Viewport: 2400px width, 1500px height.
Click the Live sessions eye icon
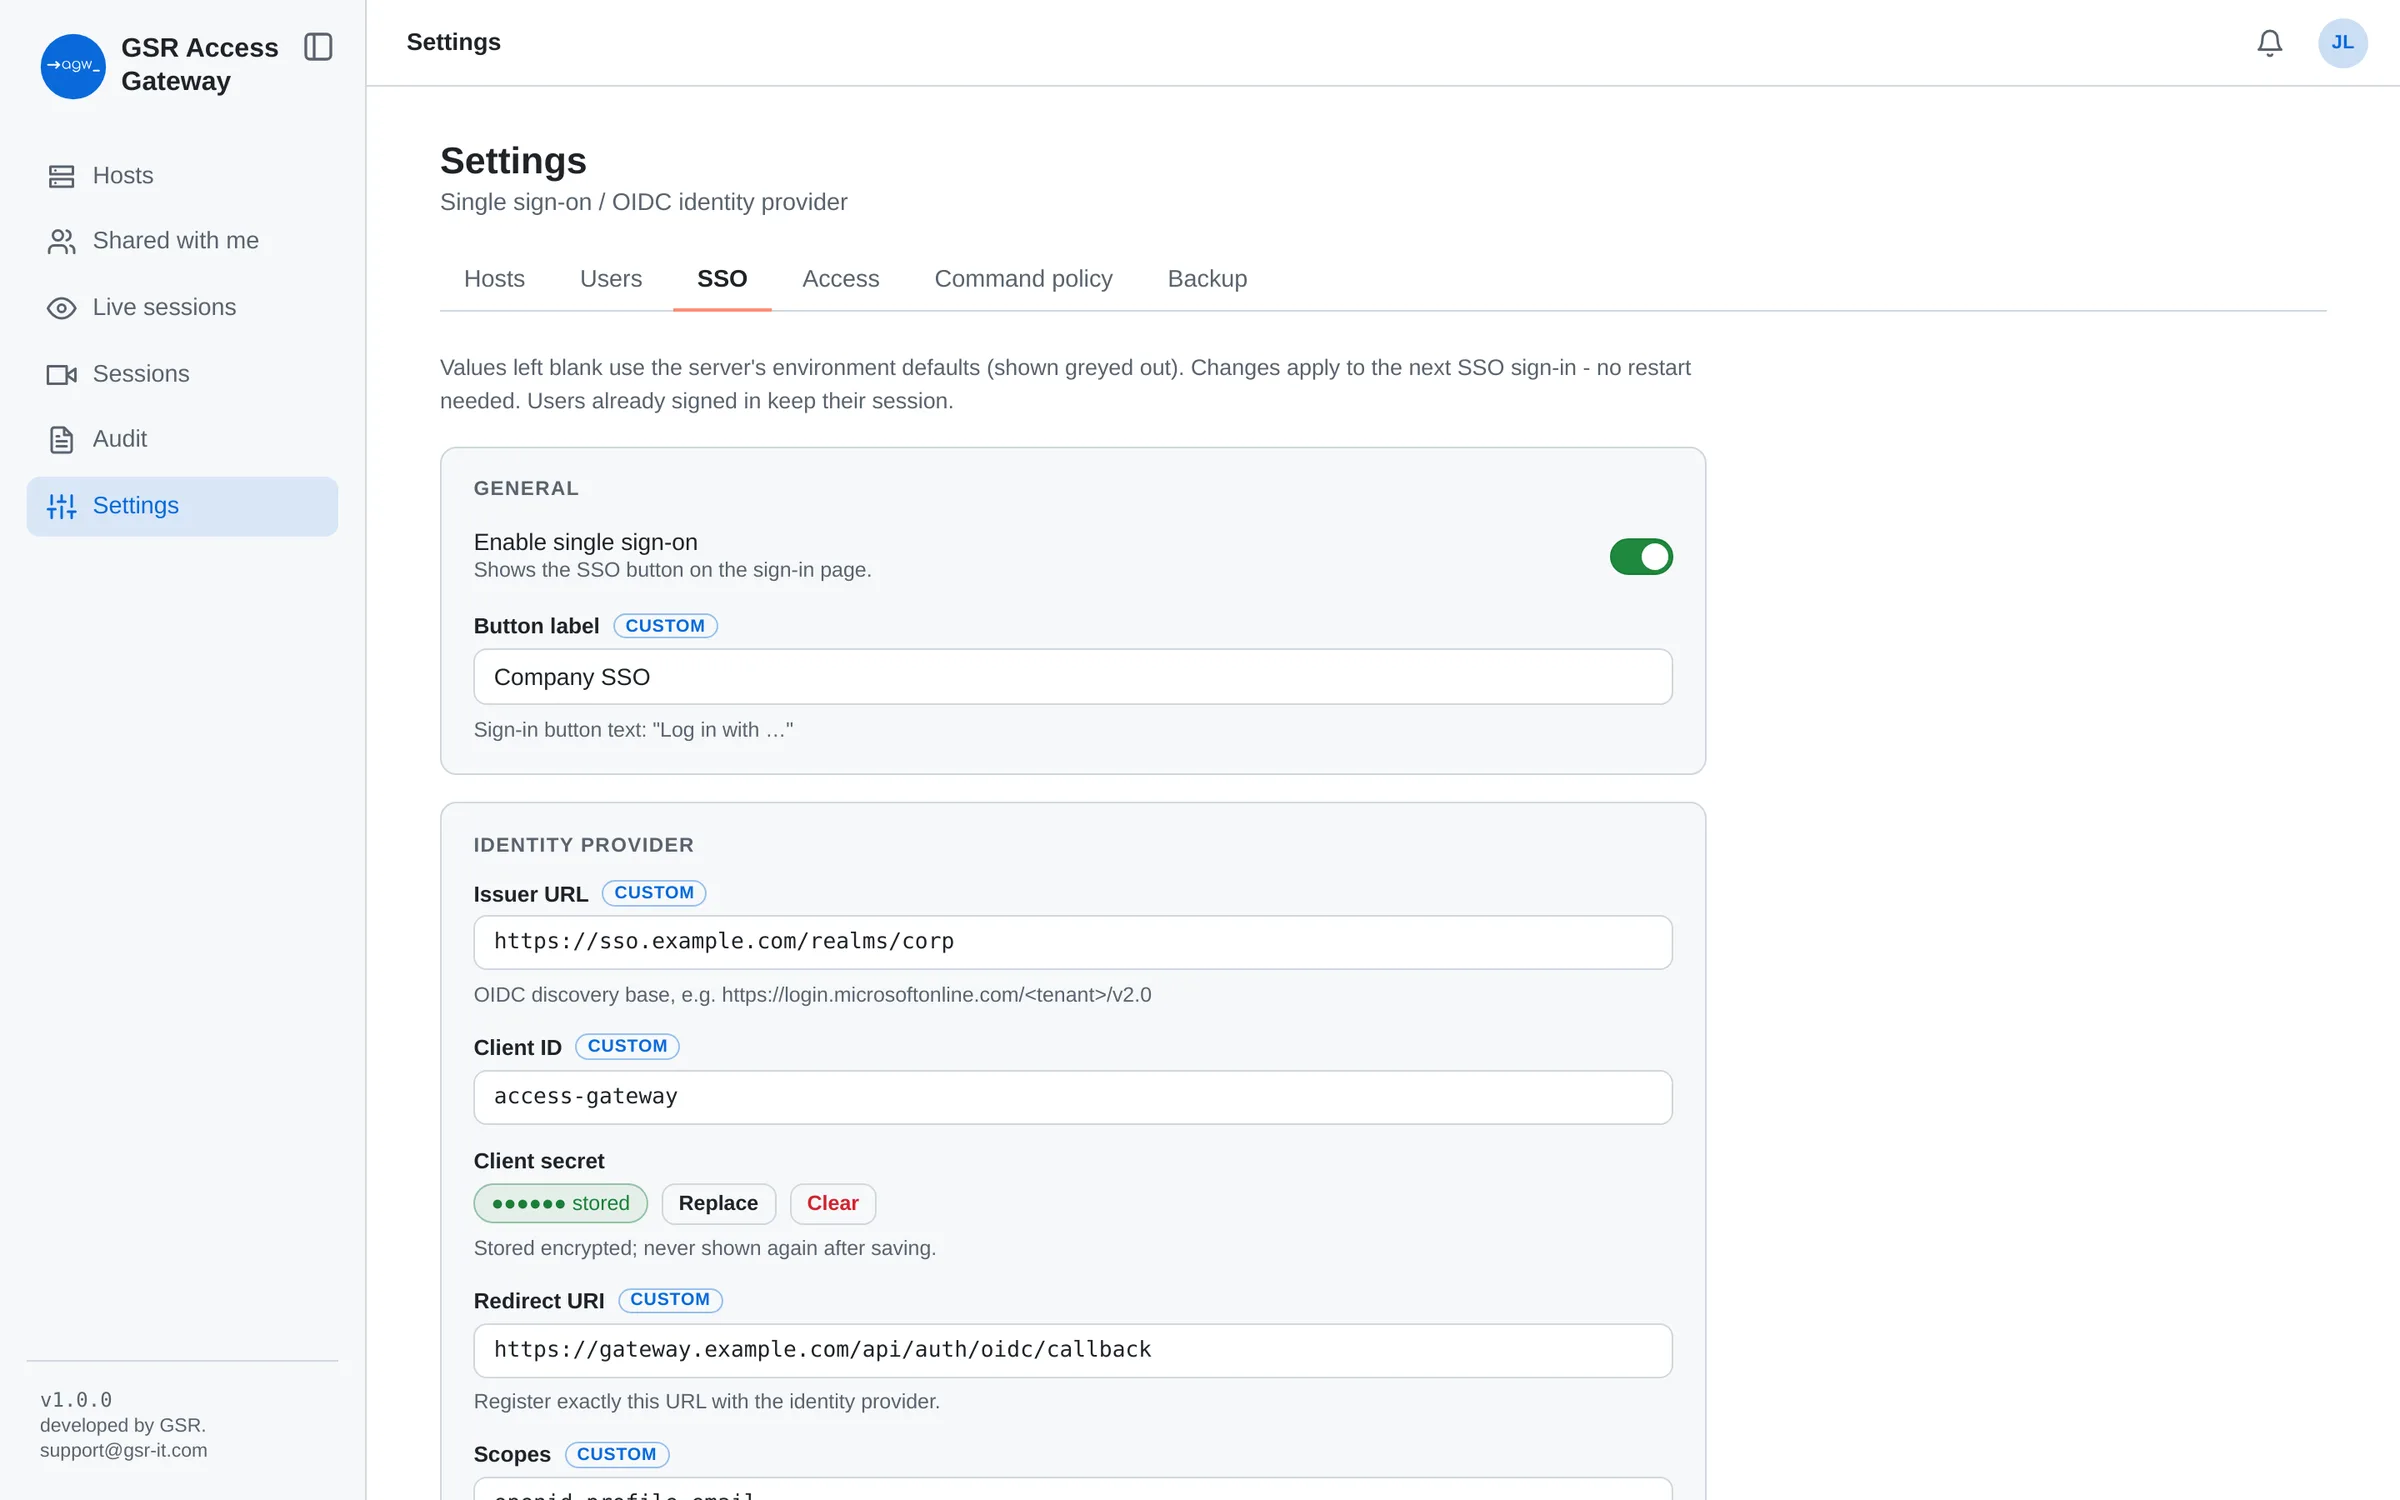62,308
